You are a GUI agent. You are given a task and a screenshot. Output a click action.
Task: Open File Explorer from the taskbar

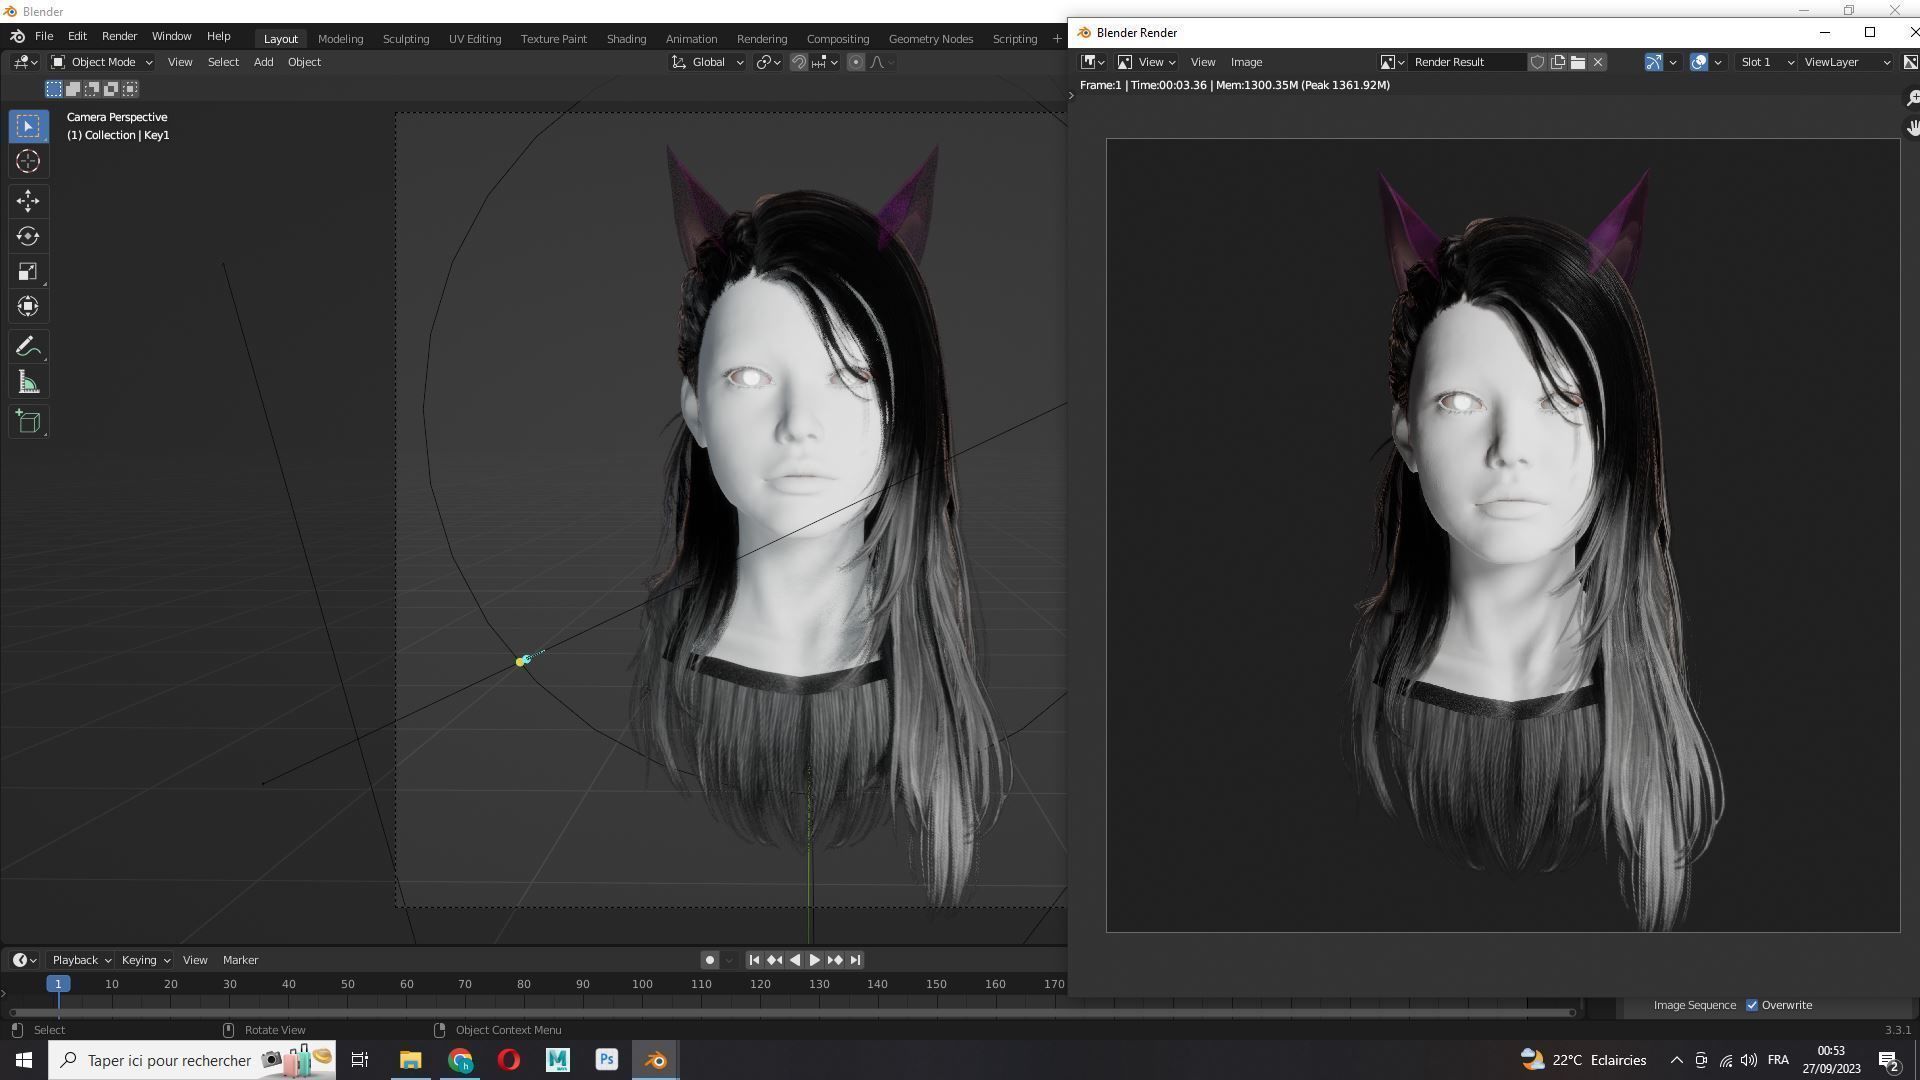410,1060
